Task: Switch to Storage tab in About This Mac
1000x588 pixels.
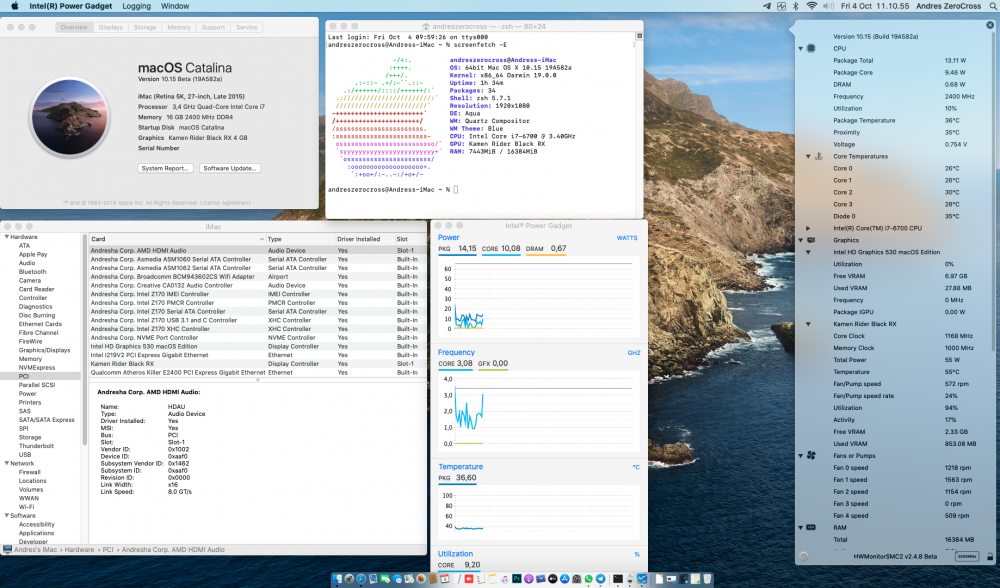Action: [145, 27]
